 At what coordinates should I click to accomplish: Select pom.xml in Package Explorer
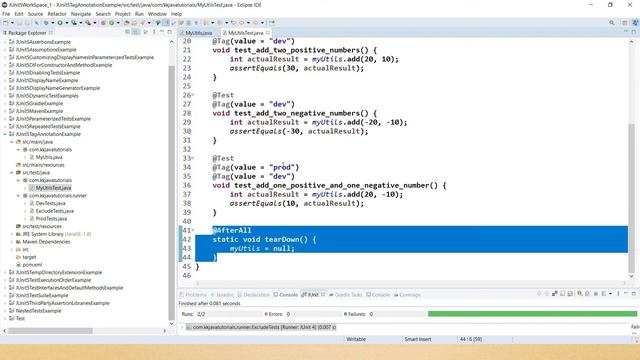click(x=32, y=265)
